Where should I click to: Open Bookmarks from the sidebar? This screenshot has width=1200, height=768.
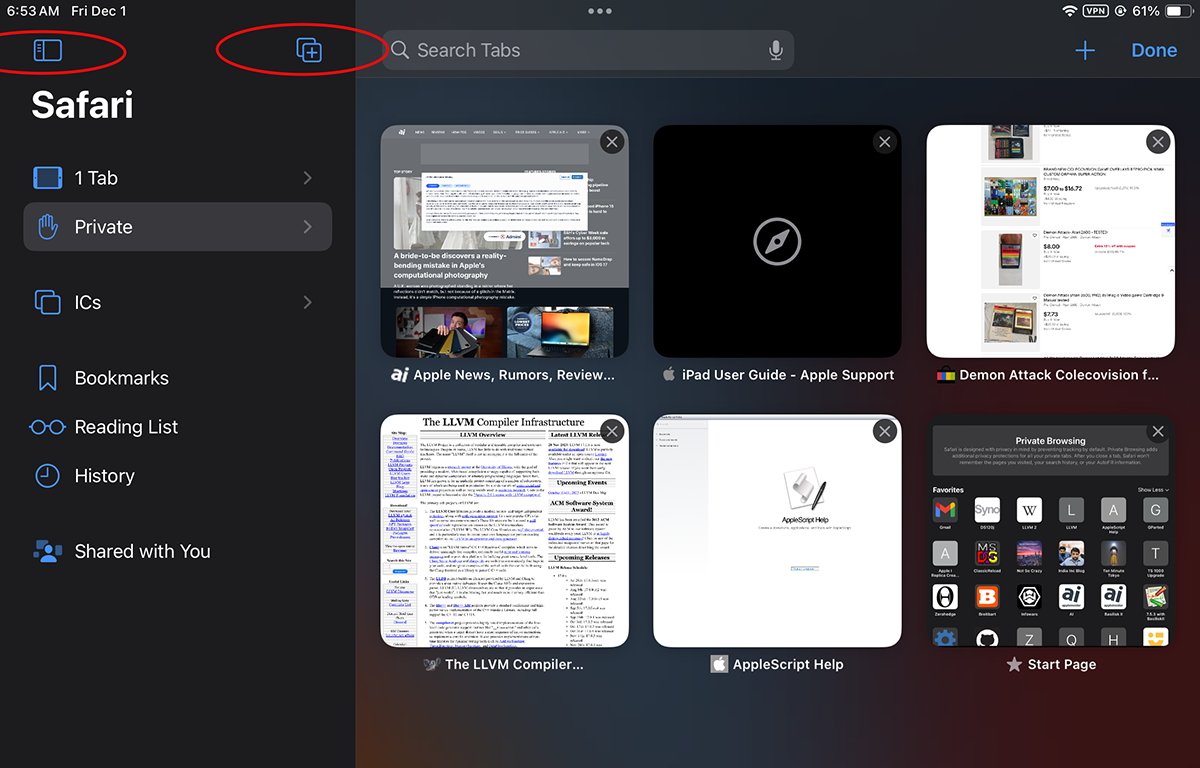[121, 378]
